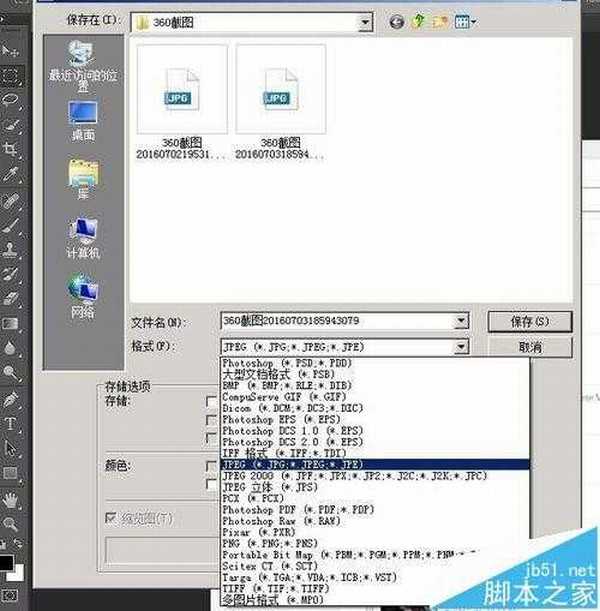Screen dimensions: 600x611
Task: Select the Clone Stamp tool
Action: coord(9,250)
